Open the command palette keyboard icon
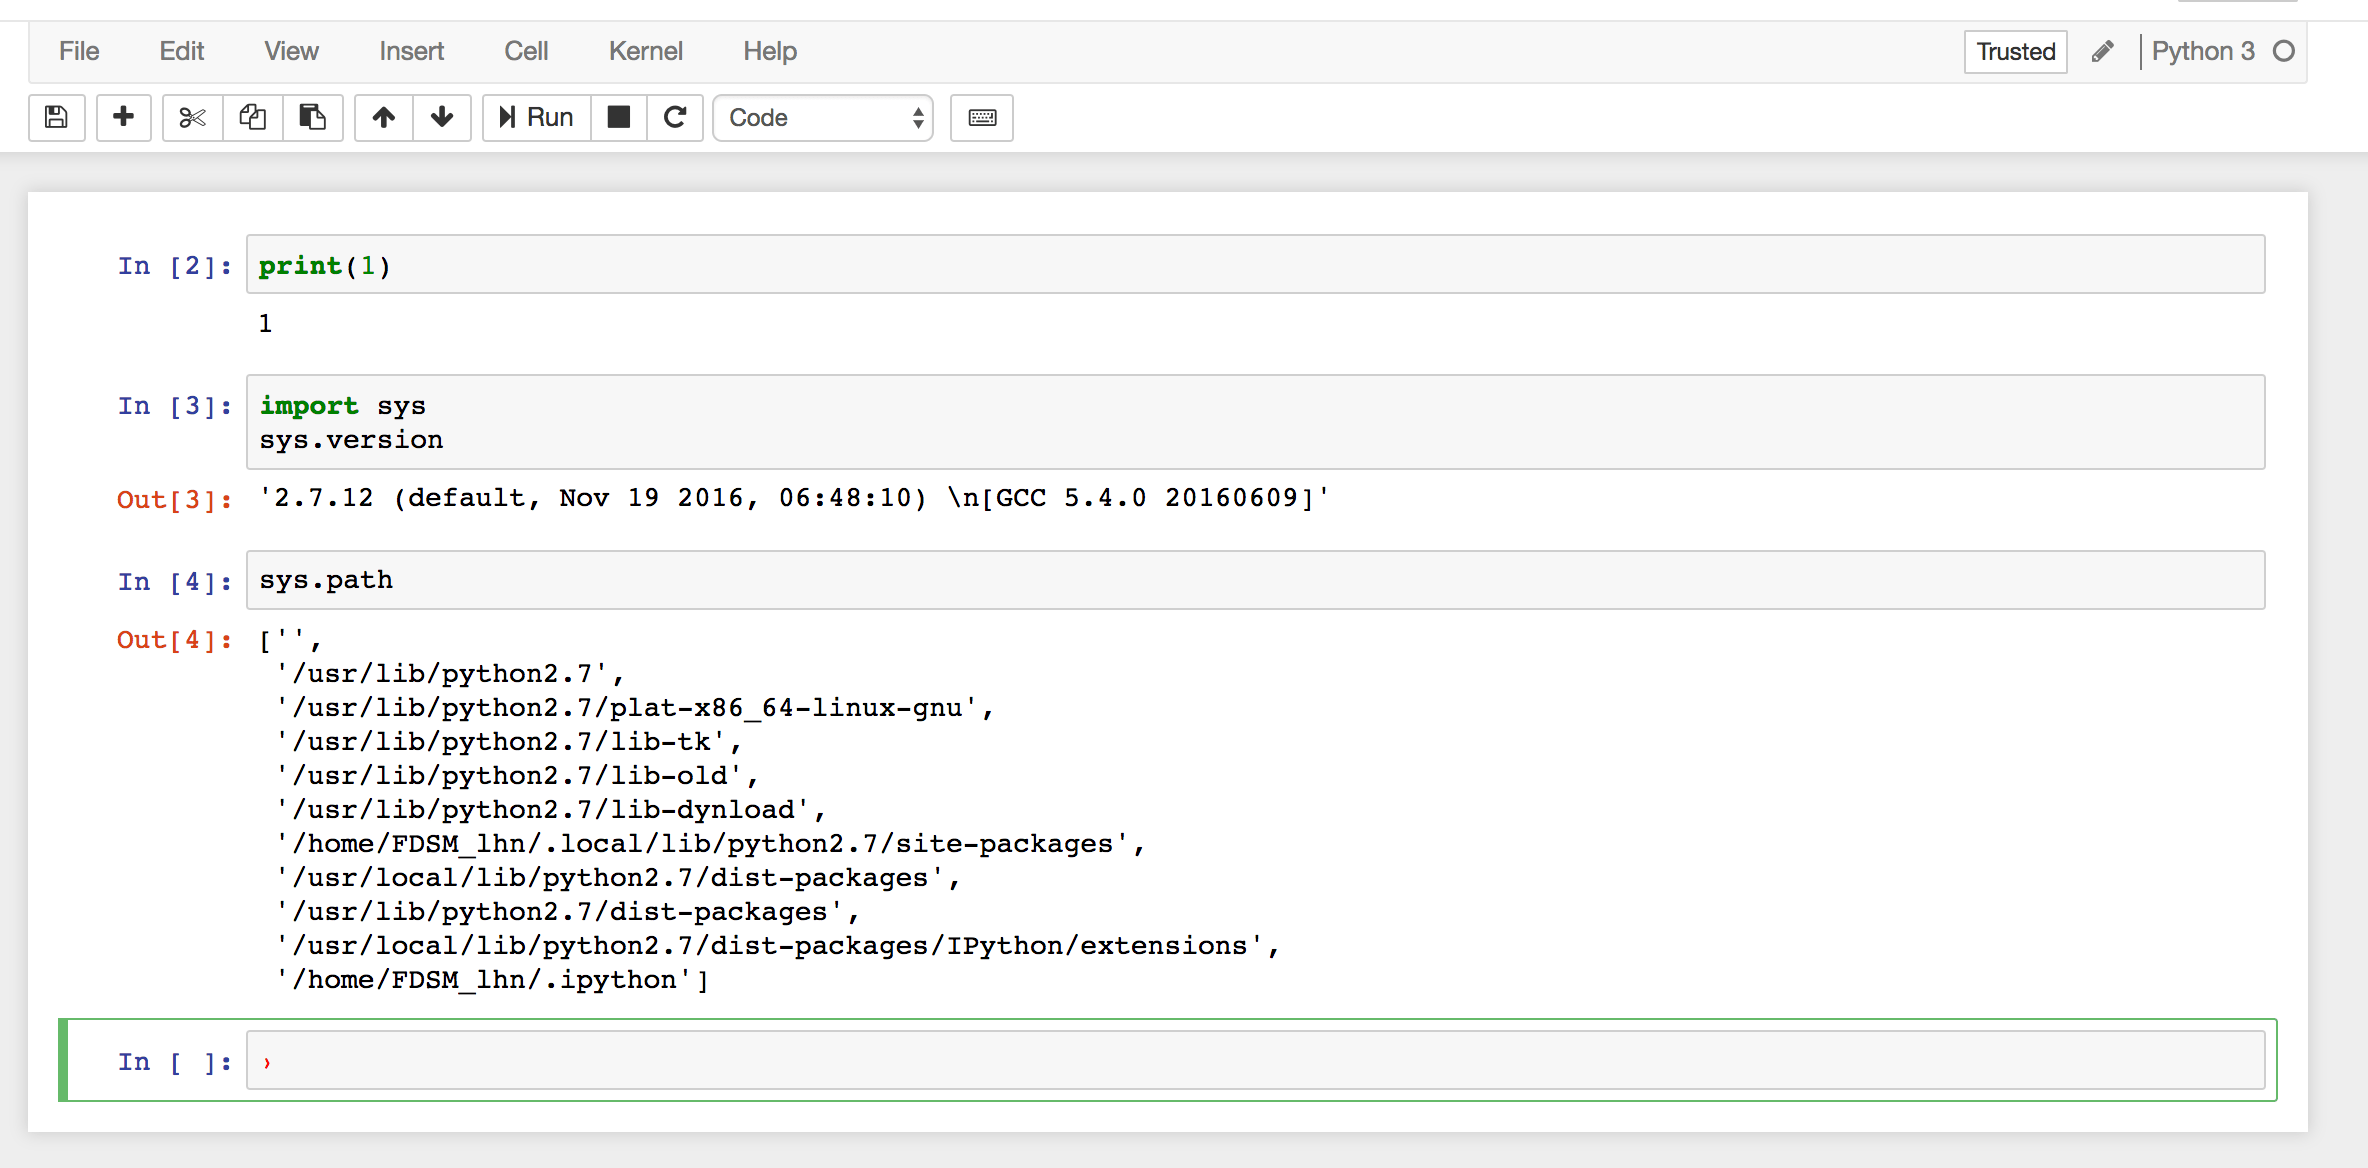This screenshot has width=2368, height=1168. (x=982, y=118)
